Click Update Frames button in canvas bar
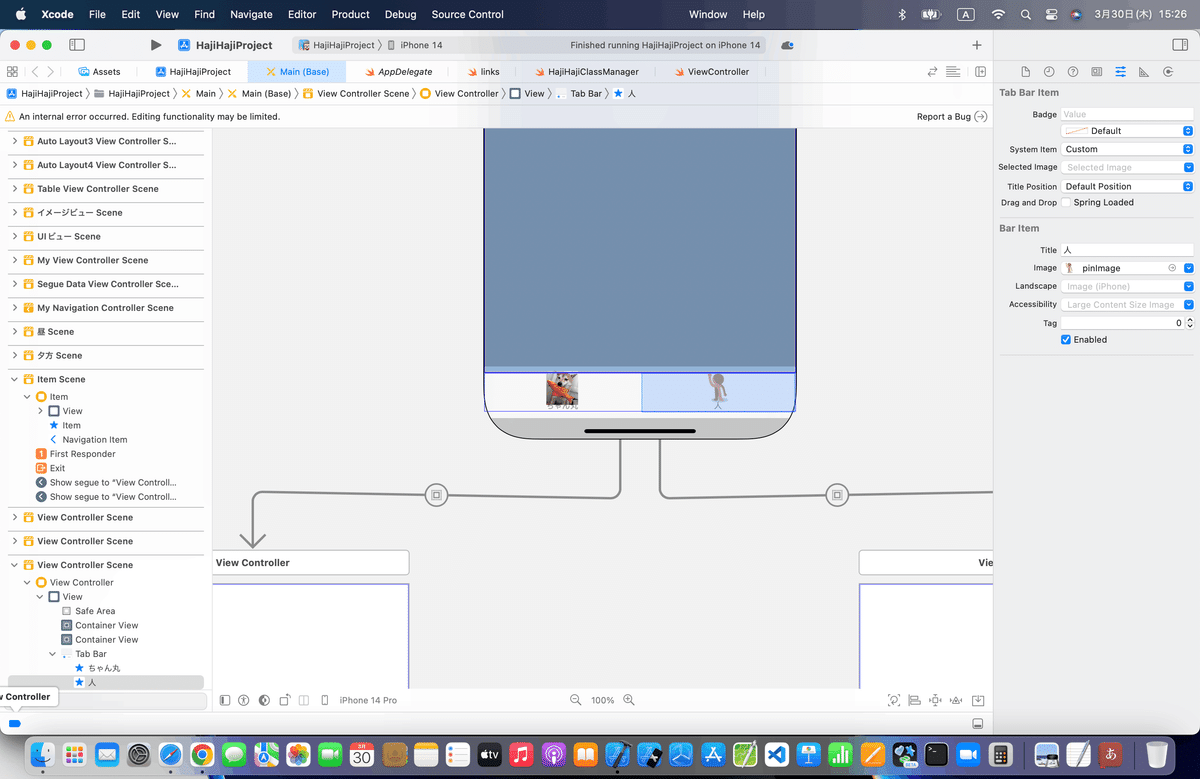This screenshot has height=779, width=1200. click(894, 700)
